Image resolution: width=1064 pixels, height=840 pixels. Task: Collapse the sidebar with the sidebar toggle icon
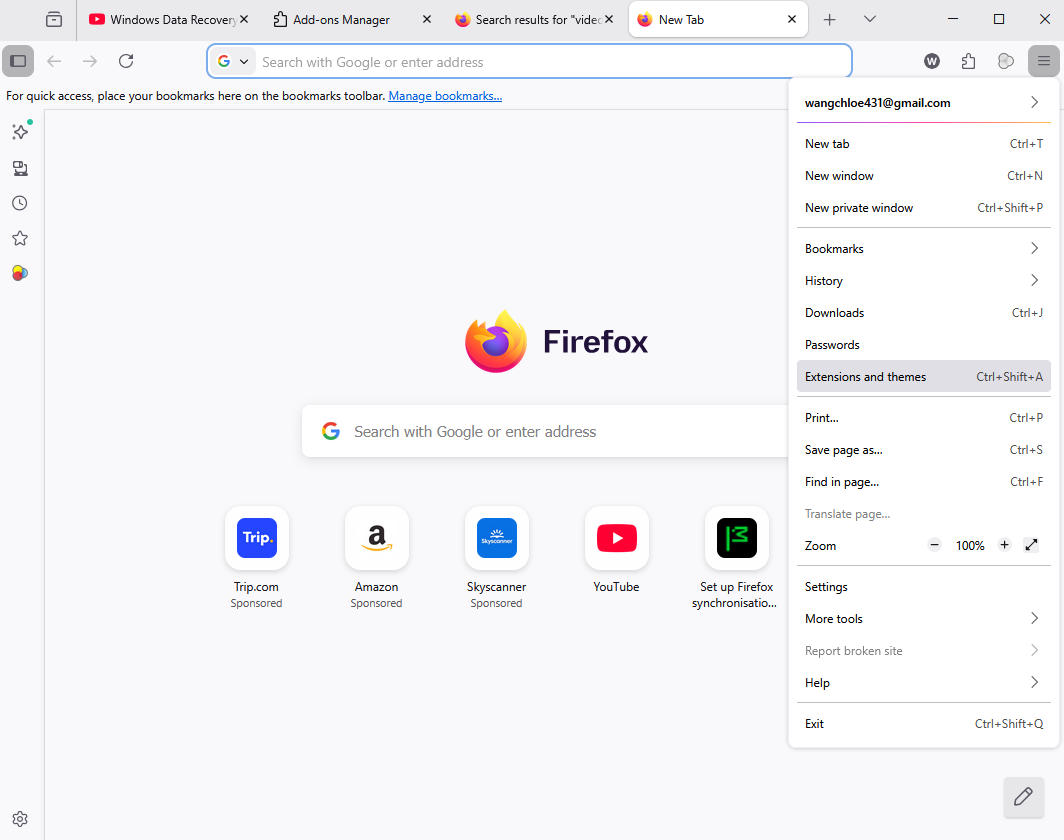click(17, 61)
